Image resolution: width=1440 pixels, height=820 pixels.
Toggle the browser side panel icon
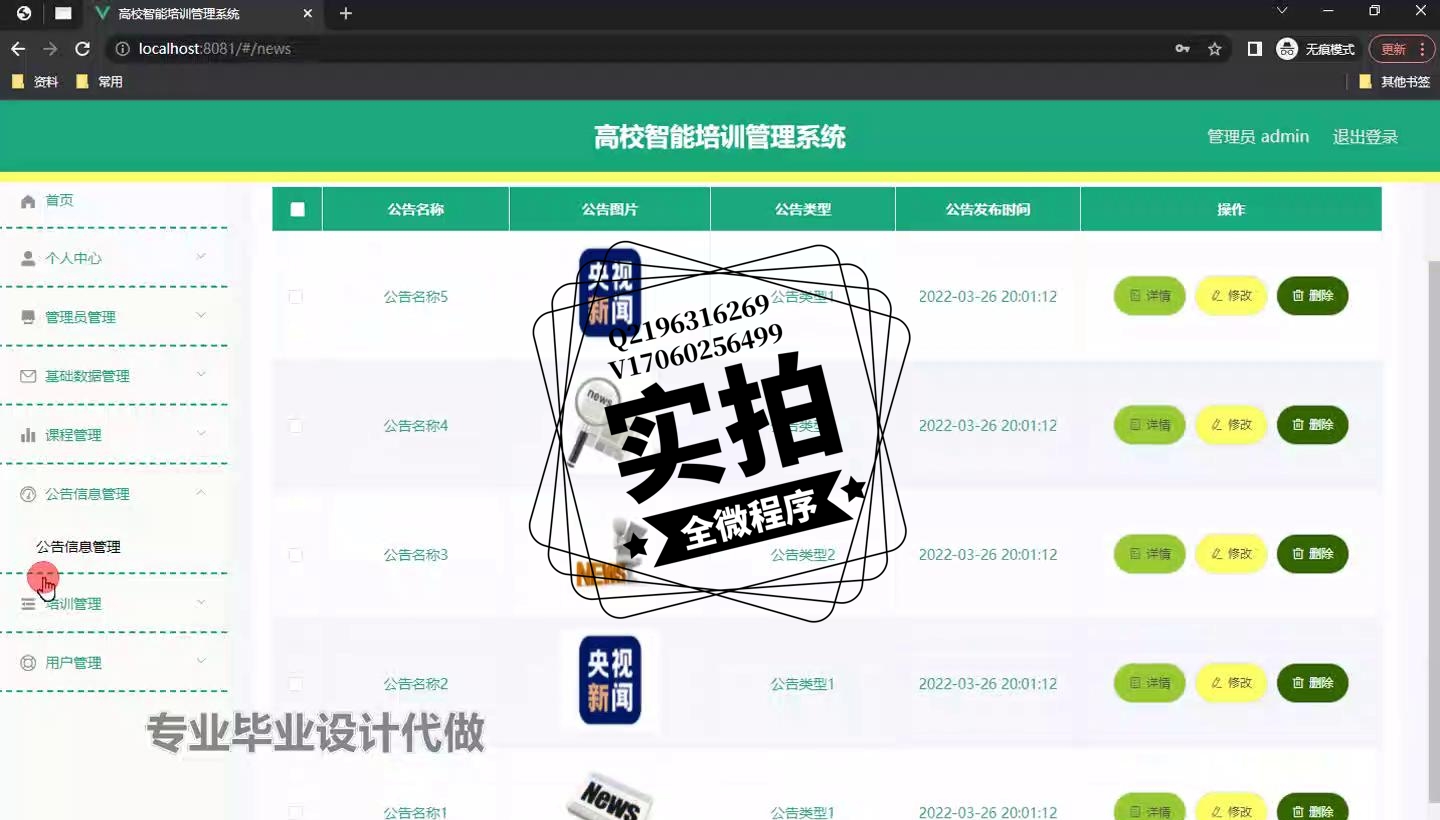click(x=1255, y=49)
